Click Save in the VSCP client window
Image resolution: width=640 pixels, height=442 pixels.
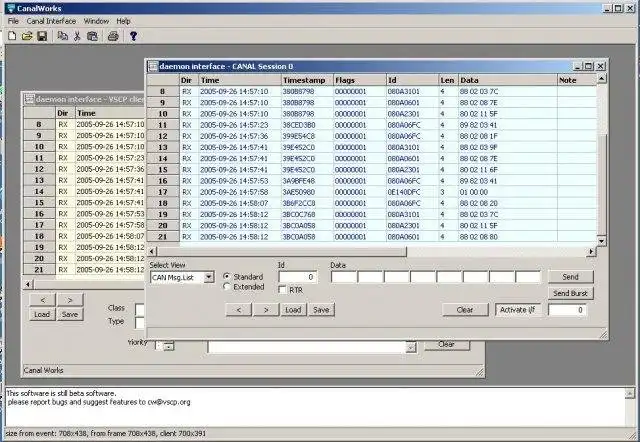click(x=70, y=314)
